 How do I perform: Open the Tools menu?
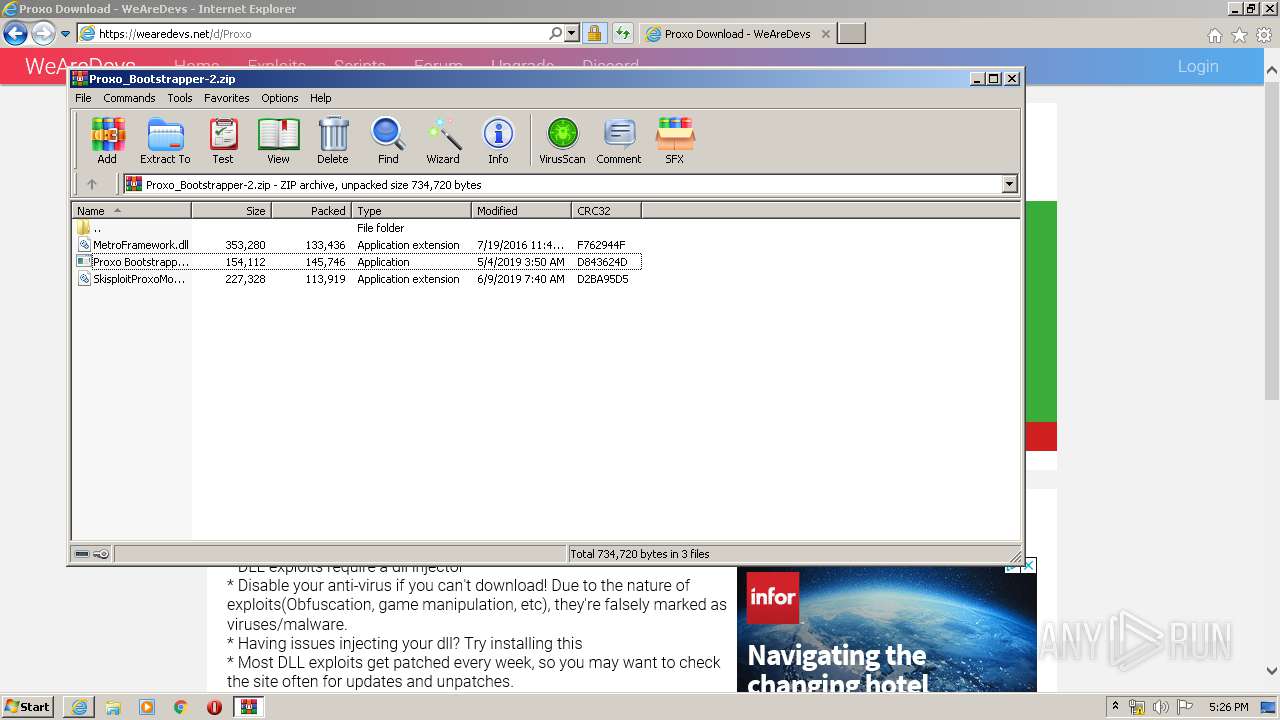180,98
